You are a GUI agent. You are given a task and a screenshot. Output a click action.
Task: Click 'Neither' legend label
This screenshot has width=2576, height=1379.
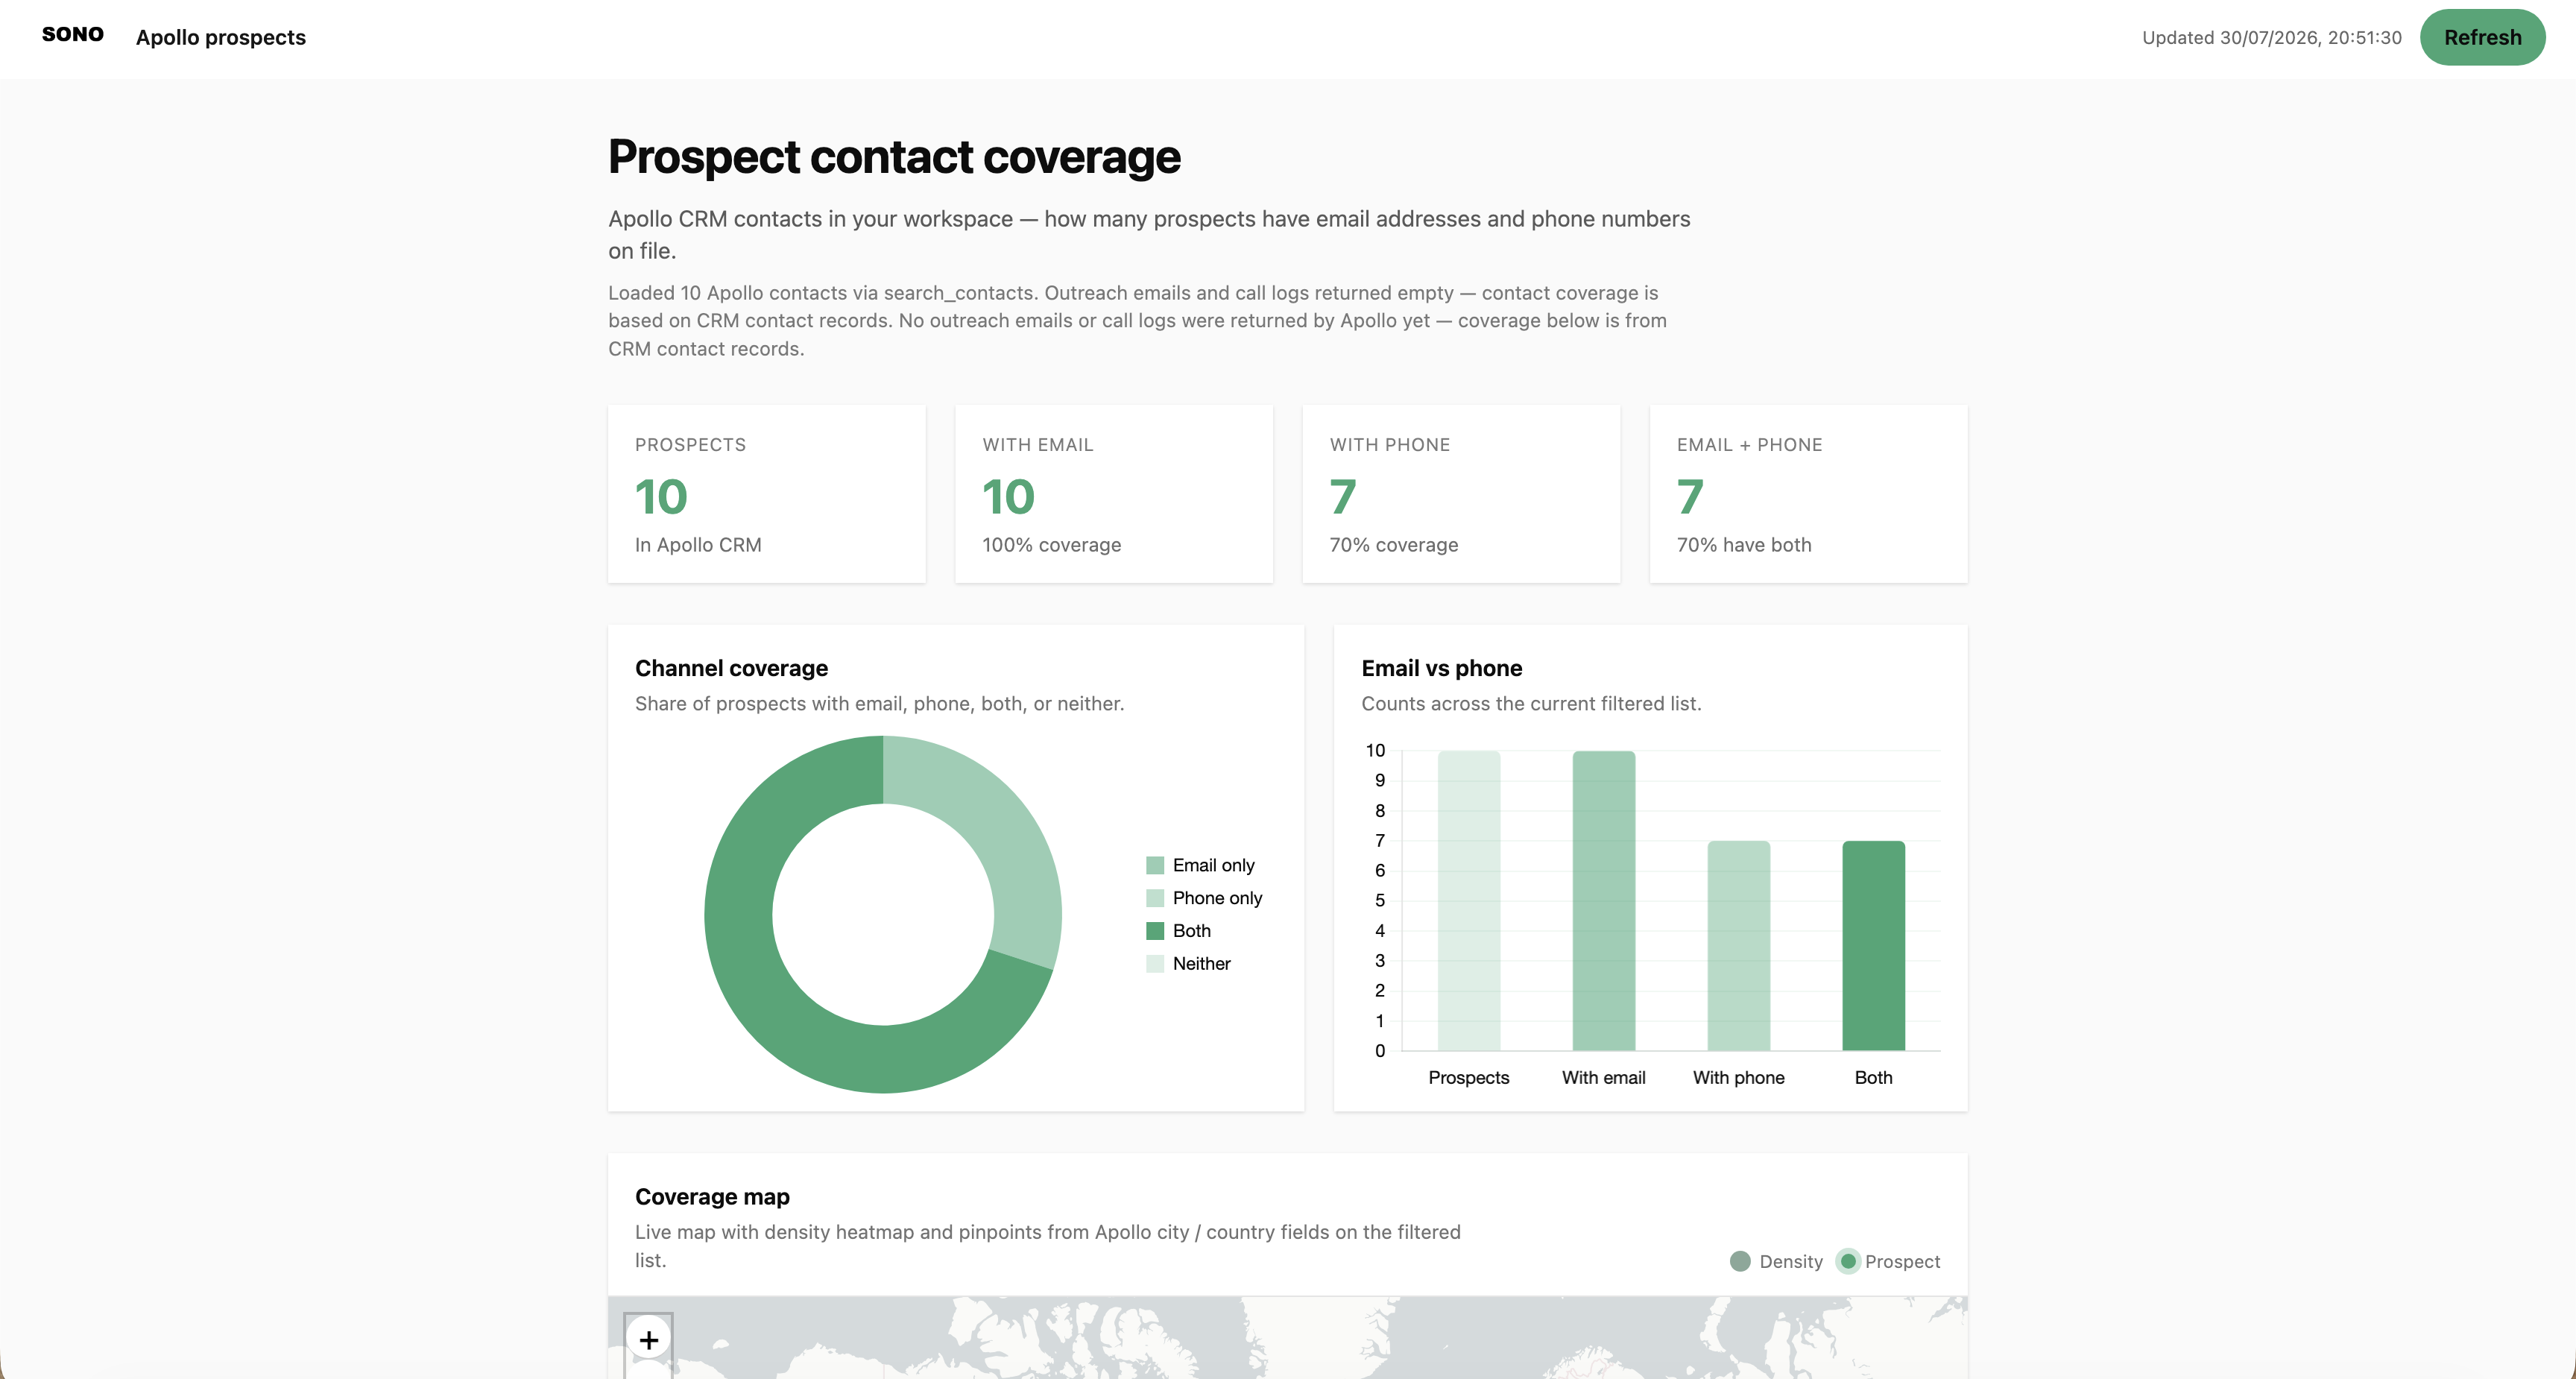[x=1201, y=964]
